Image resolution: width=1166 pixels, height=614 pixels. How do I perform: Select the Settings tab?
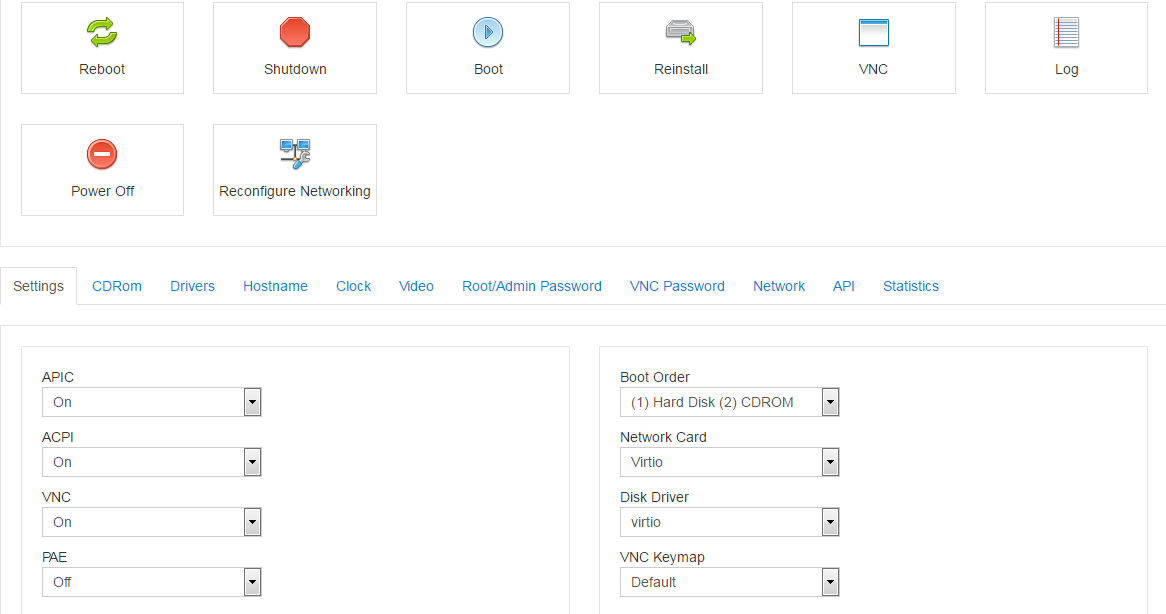[x=39, y=286]
